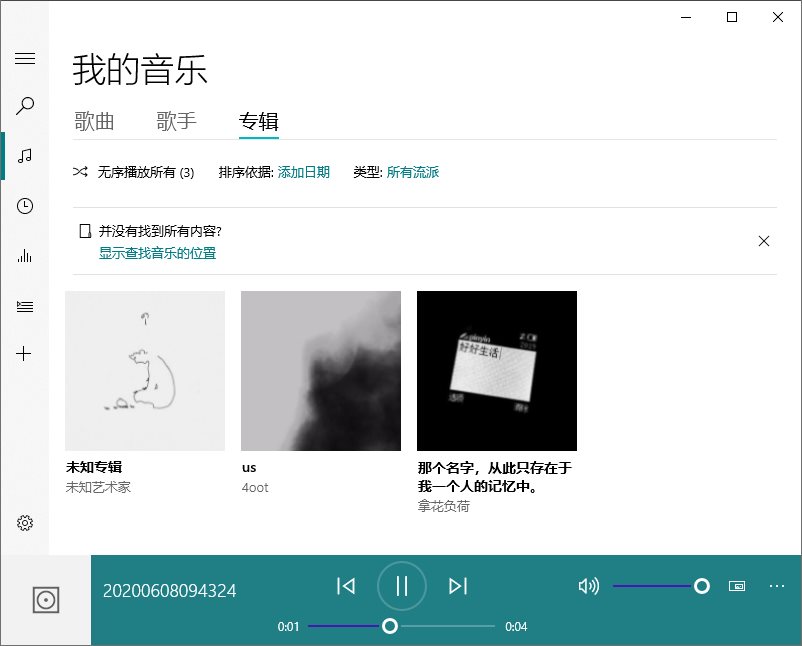Screen dimensions: 802x646
Task: Expand more options ellipsis in player bar
Action: (x=776, y=586)
